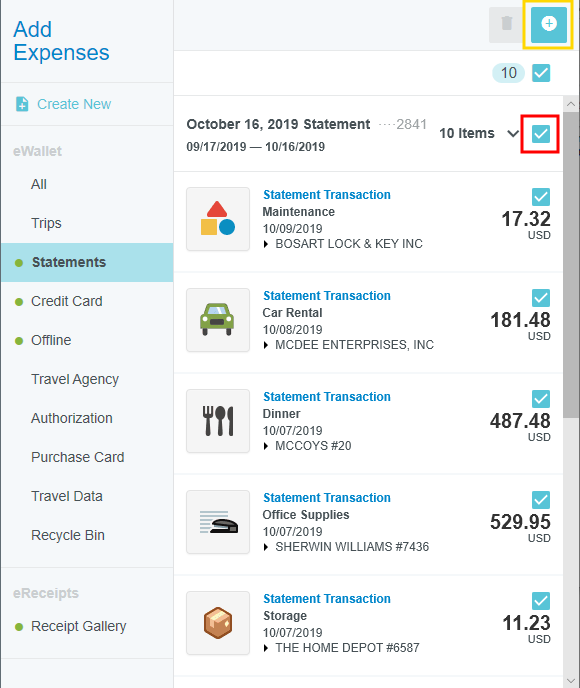Image resolution: width=580 pixels, height=688 pixels.
Task: Toggle the select-all checkbox beside count 10
Action: 541,73
